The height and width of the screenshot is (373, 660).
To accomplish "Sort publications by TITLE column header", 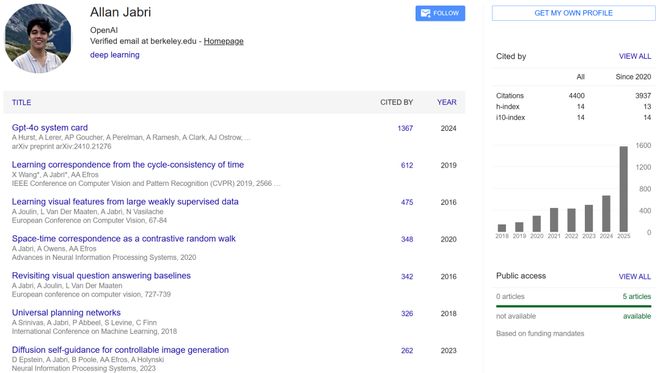I will coord(21,102).
